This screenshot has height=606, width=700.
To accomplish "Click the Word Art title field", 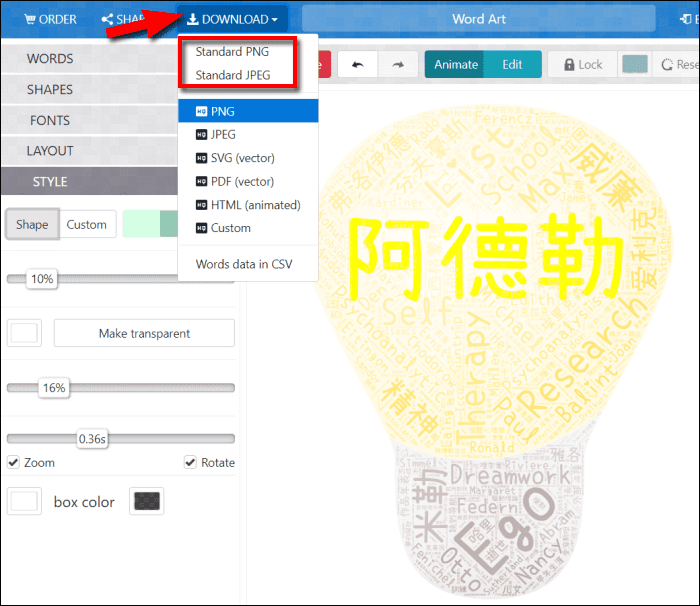I will pyautogui.click(x=479, y=19).
